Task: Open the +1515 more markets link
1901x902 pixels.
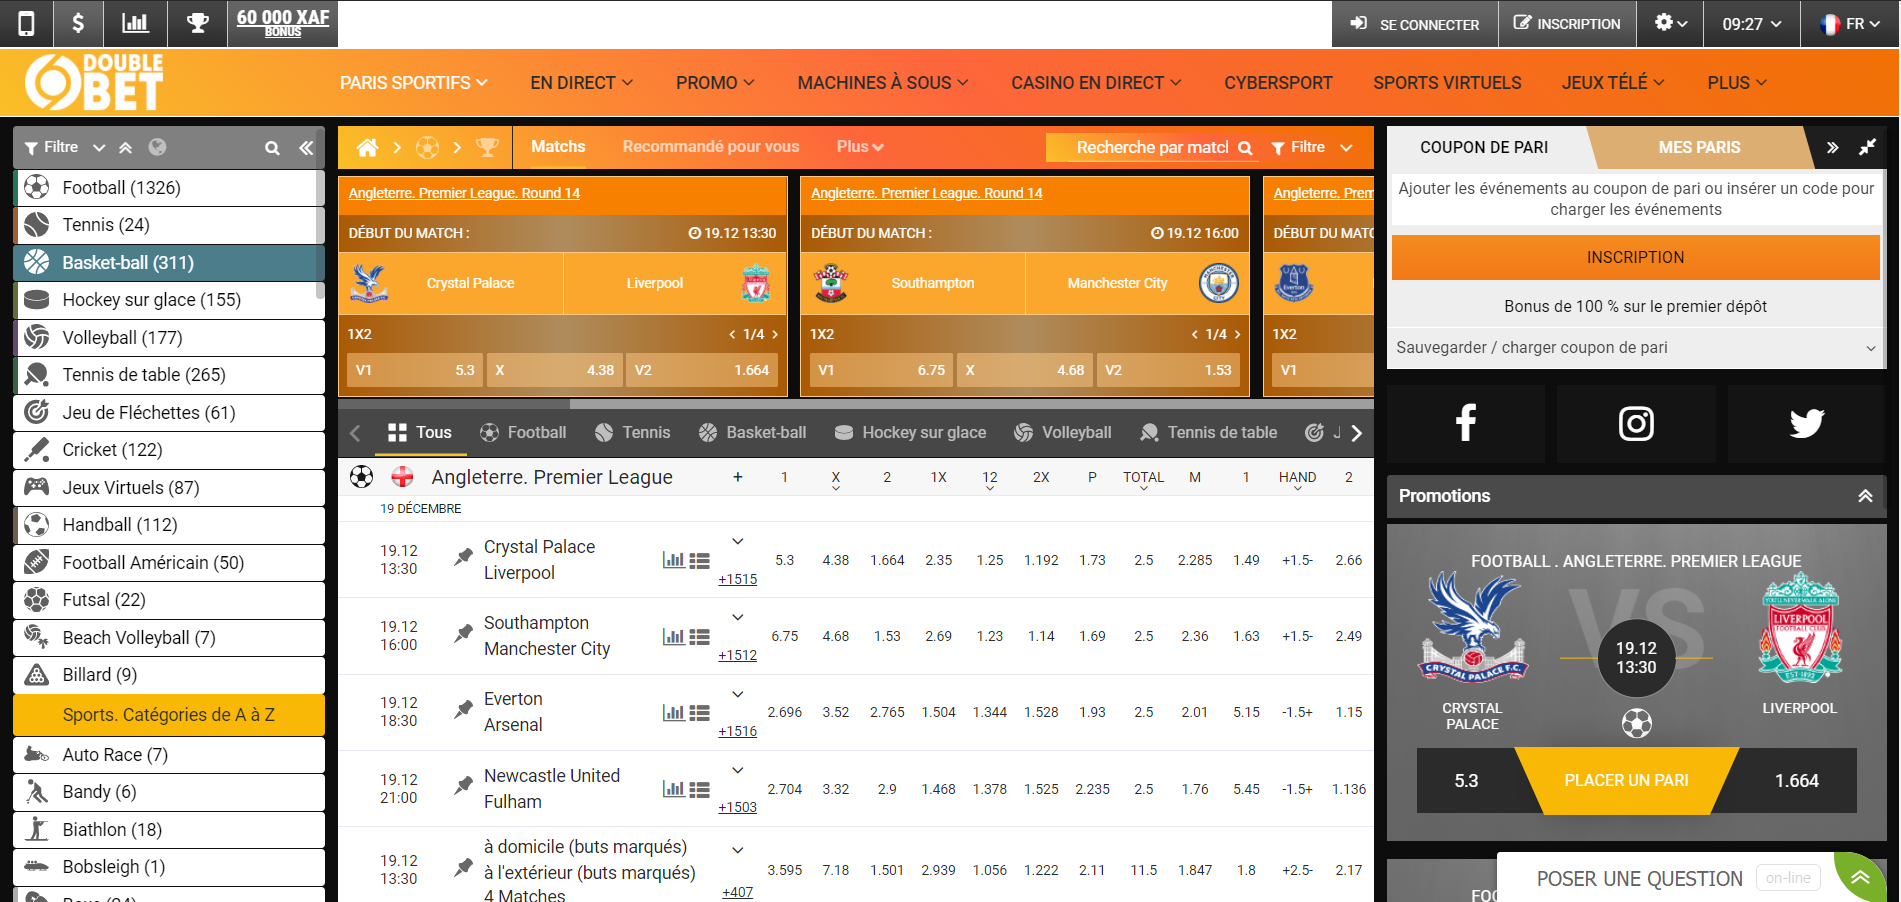Action: point(738,580)
